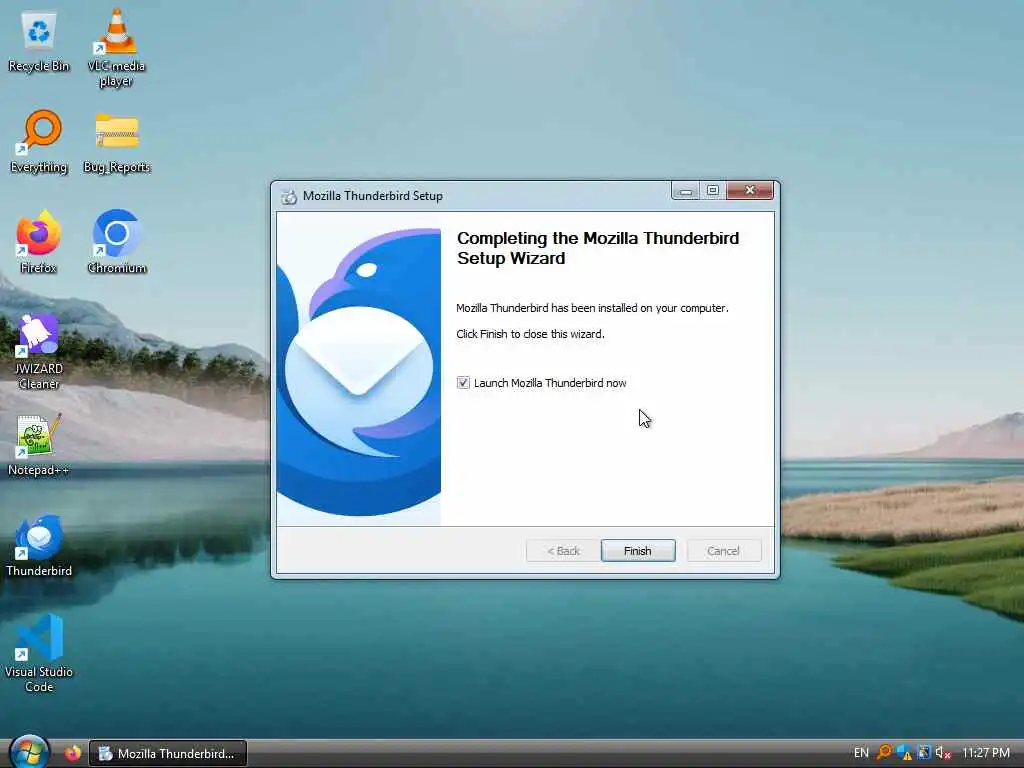Click the setup window maximize button
Screen dimensions: 1024x768
712,191
